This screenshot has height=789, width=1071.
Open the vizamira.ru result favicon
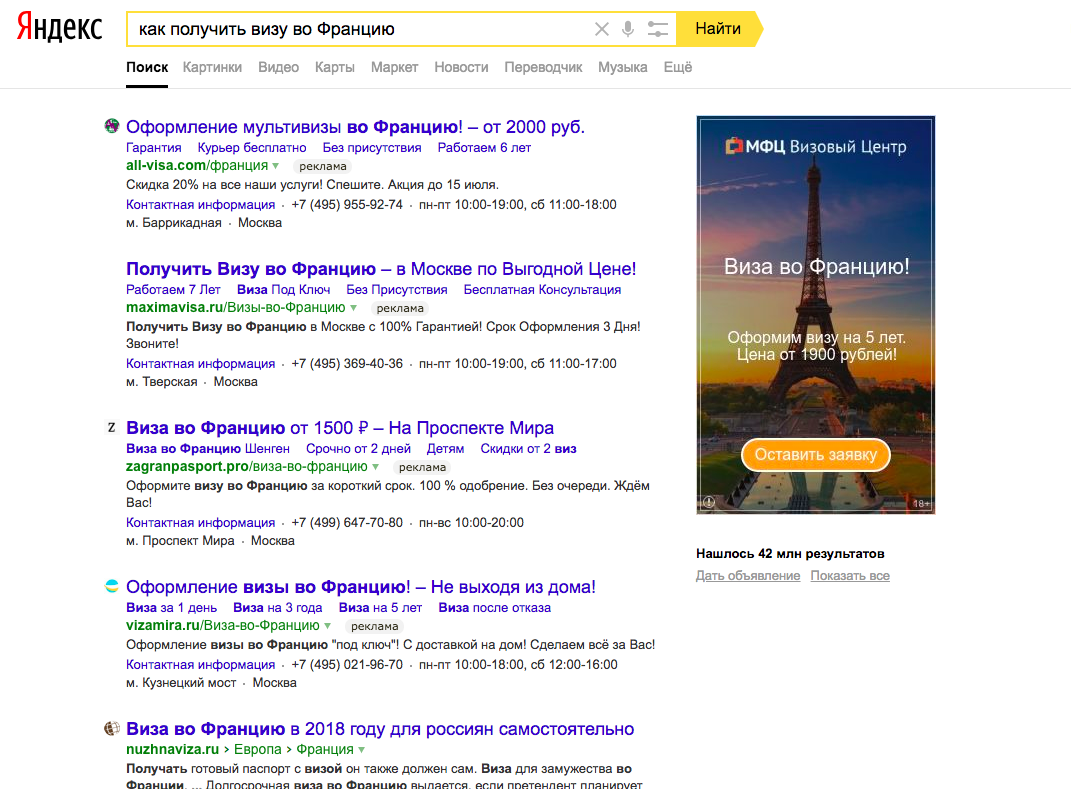click(x=111, y=586)
